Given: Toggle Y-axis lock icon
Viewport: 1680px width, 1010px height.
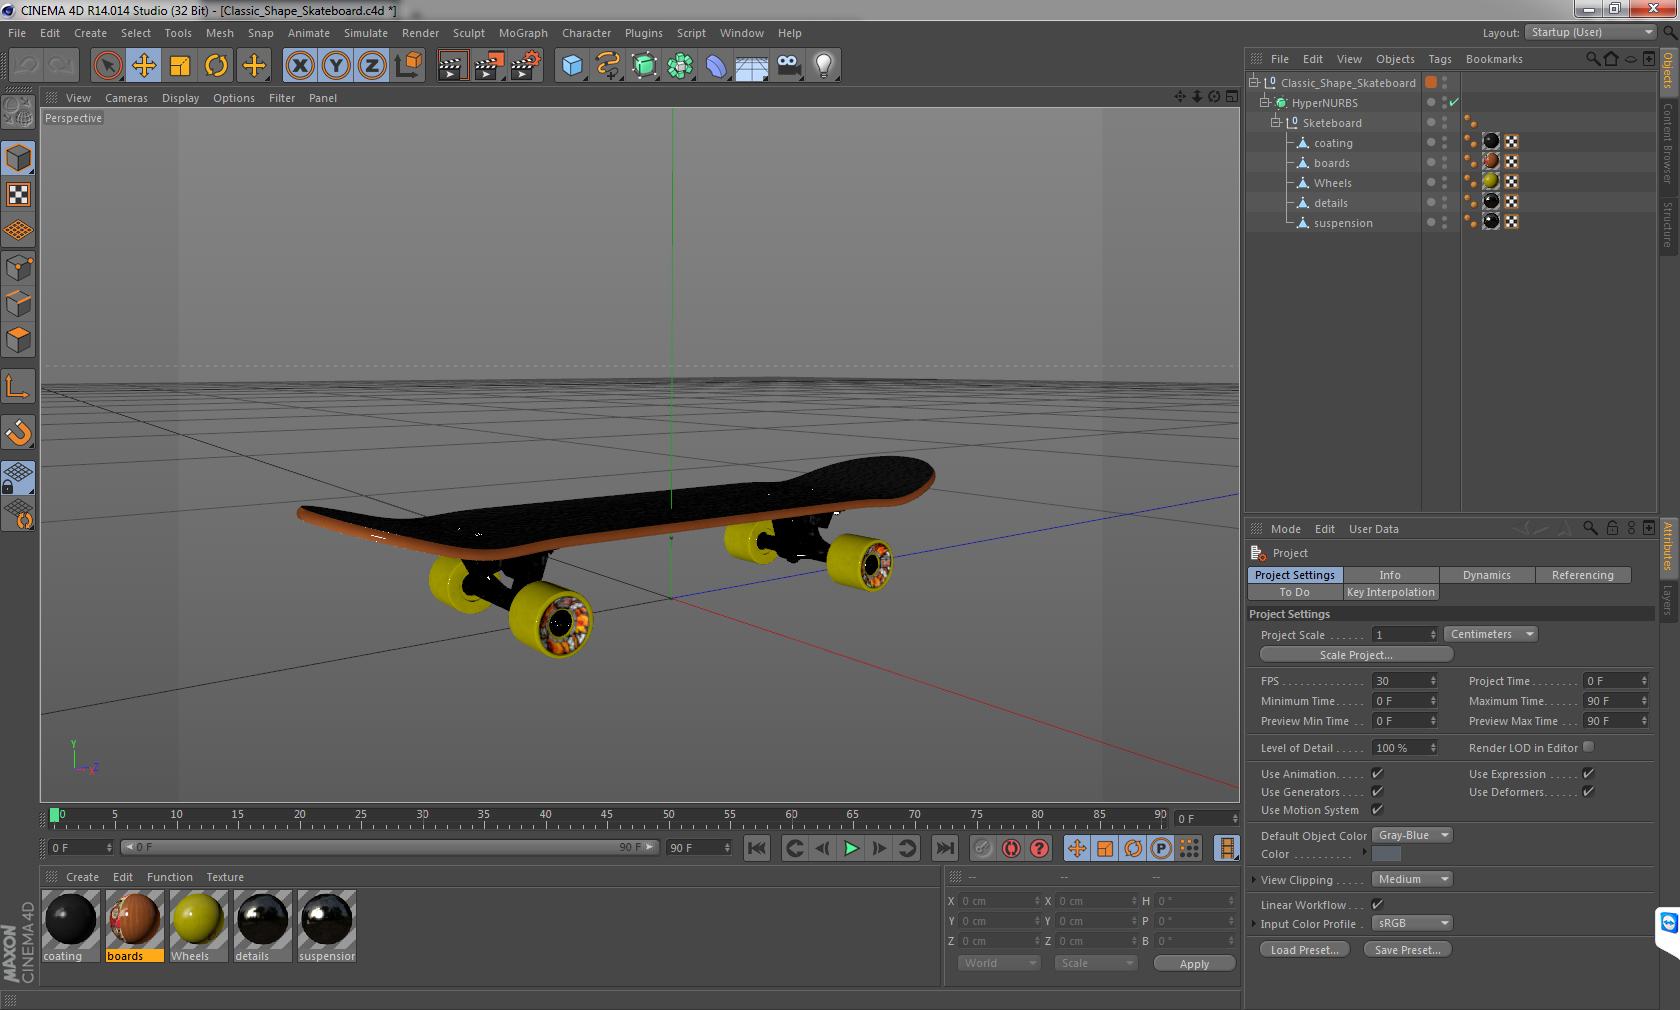Looking at the screenshot, I should 336,66.
